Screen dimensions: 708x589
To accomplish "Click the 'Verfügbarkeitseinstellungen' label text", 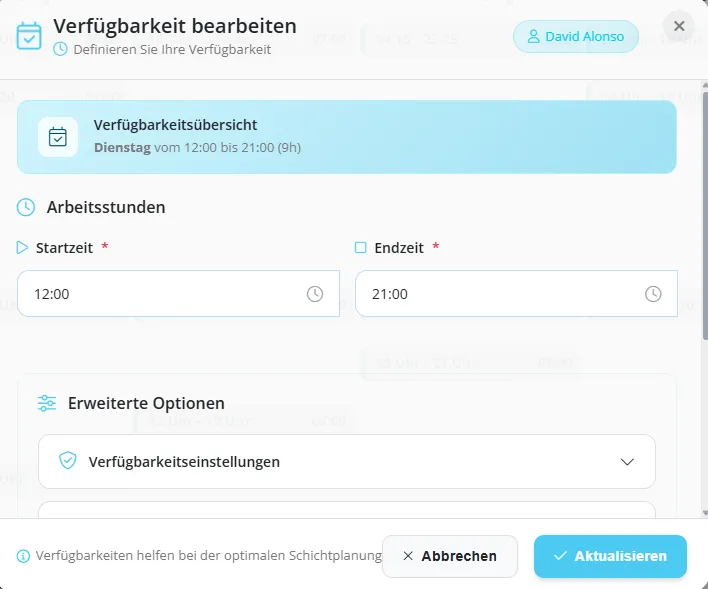I will coord(184,462).
